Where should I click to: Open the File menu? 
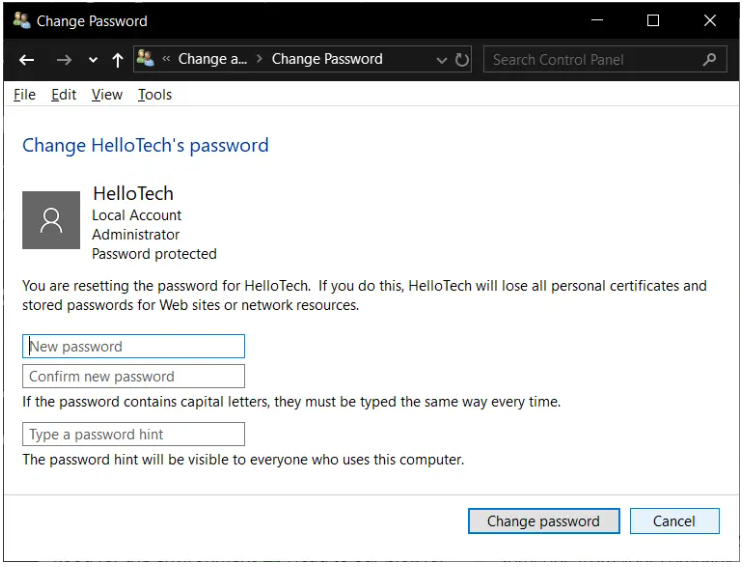tap(25, 95)
